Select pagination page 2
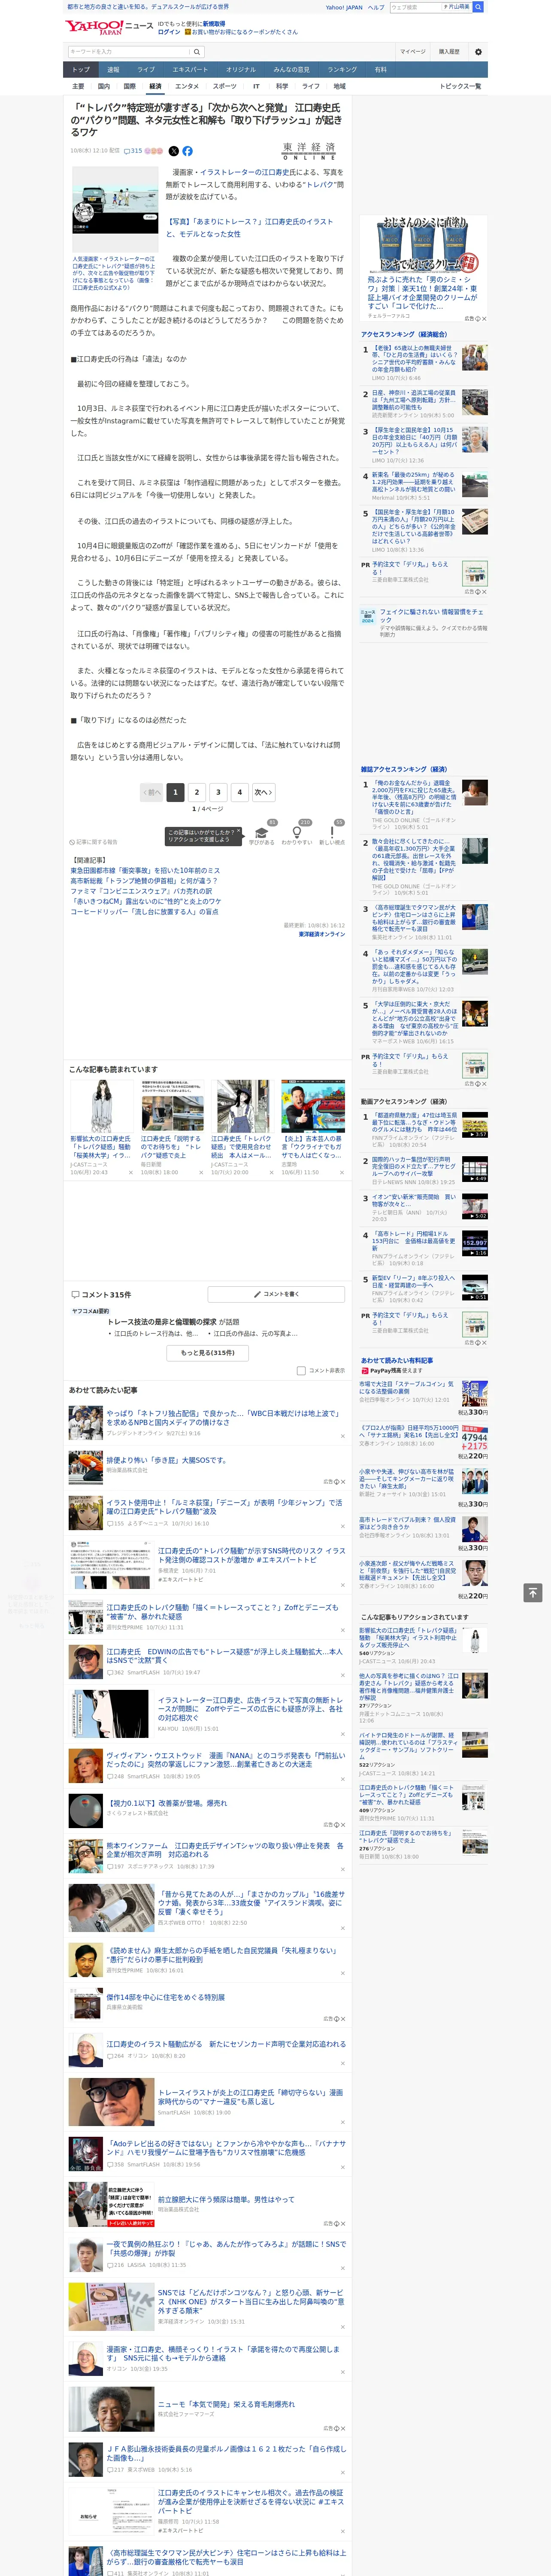Screen dimensions: 551x2576 pos(197,792)
